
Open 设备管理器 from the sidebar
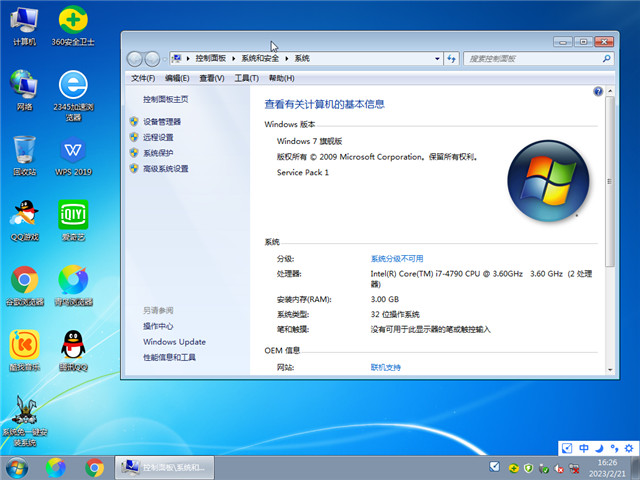[162, 122]
